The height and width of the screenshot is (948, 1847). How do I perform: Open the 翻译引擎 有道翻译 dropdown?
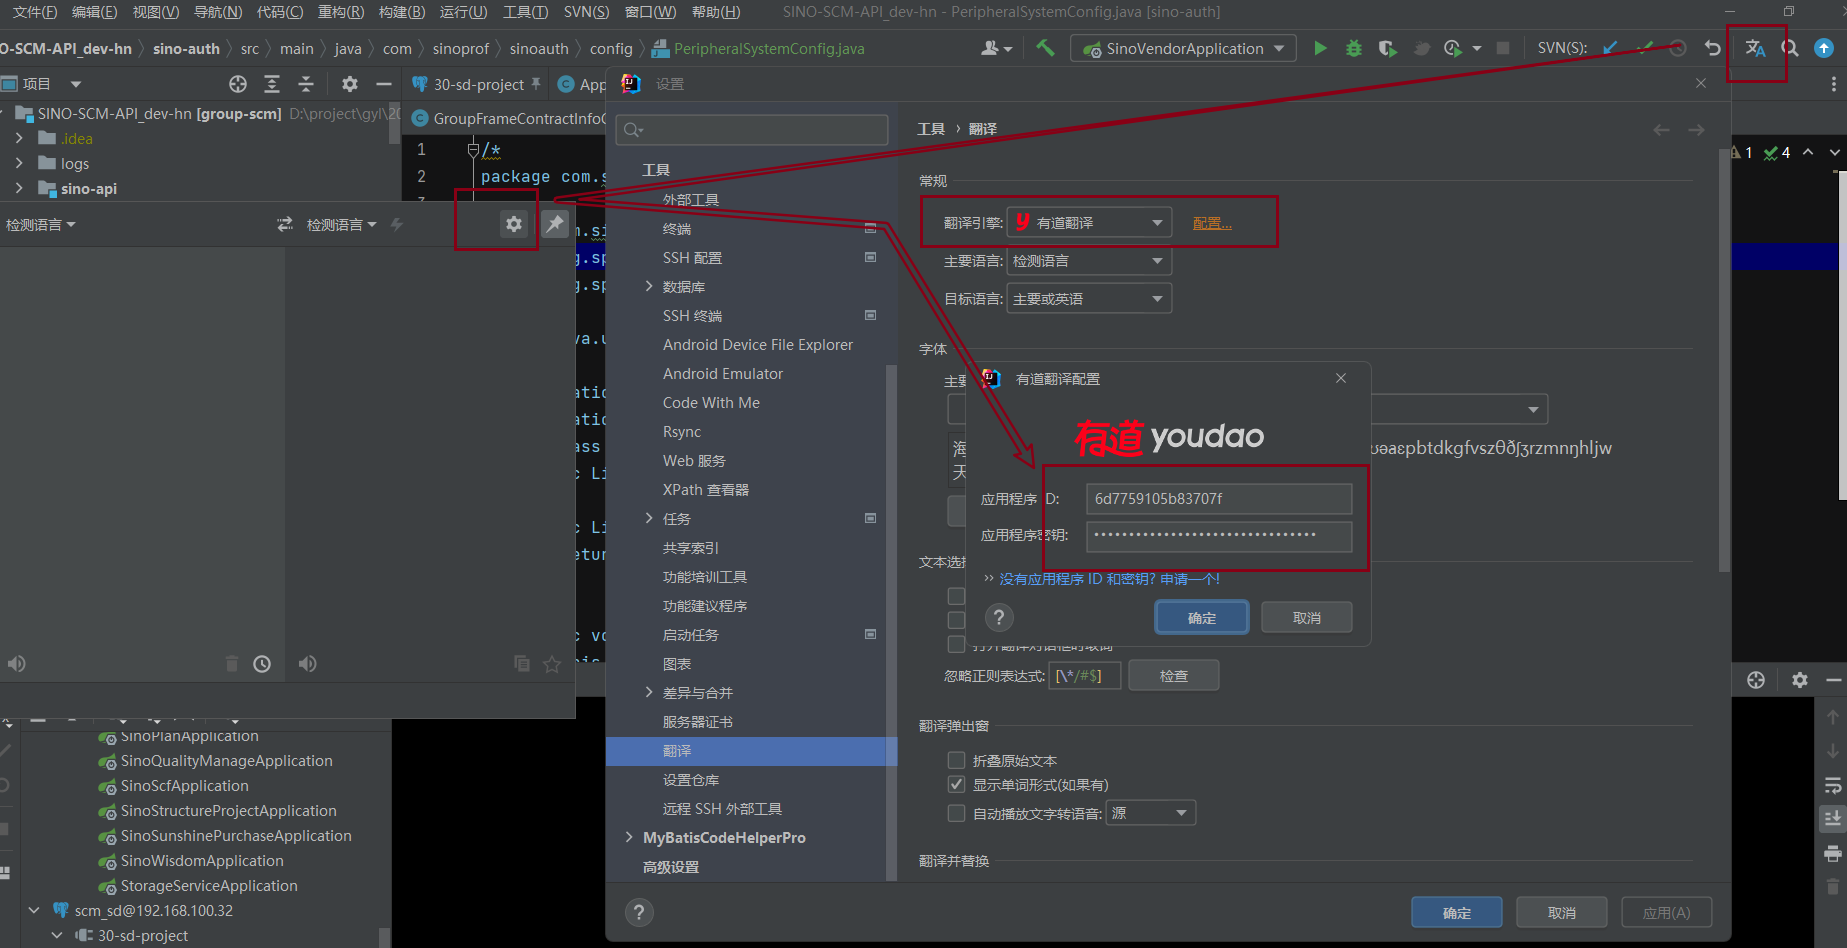(1089, 222)
